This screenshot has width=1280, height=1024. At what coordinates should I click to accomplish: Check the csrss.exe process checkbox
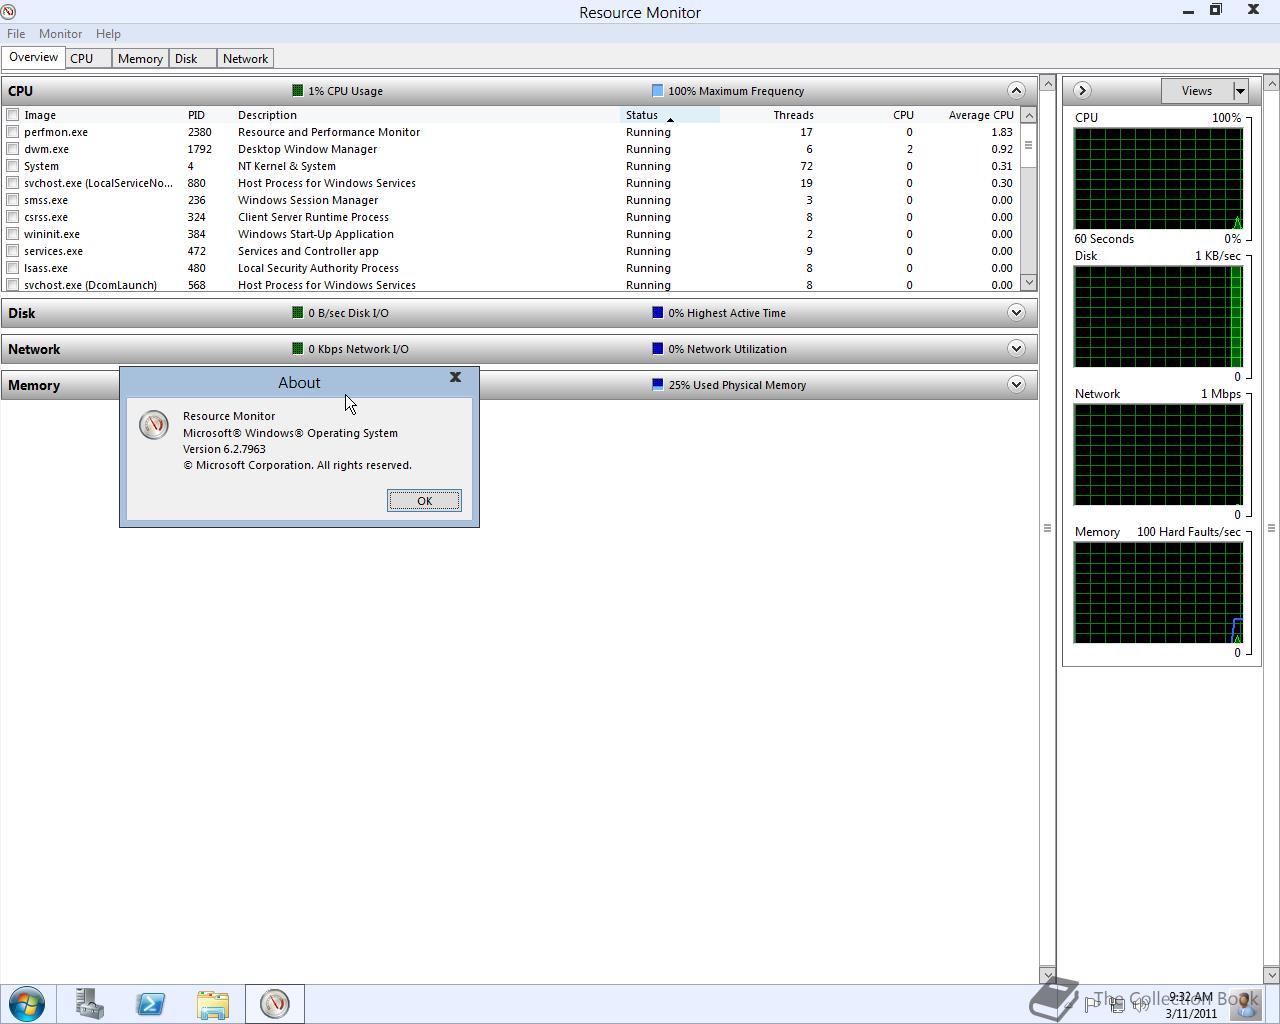coord(13,217)
